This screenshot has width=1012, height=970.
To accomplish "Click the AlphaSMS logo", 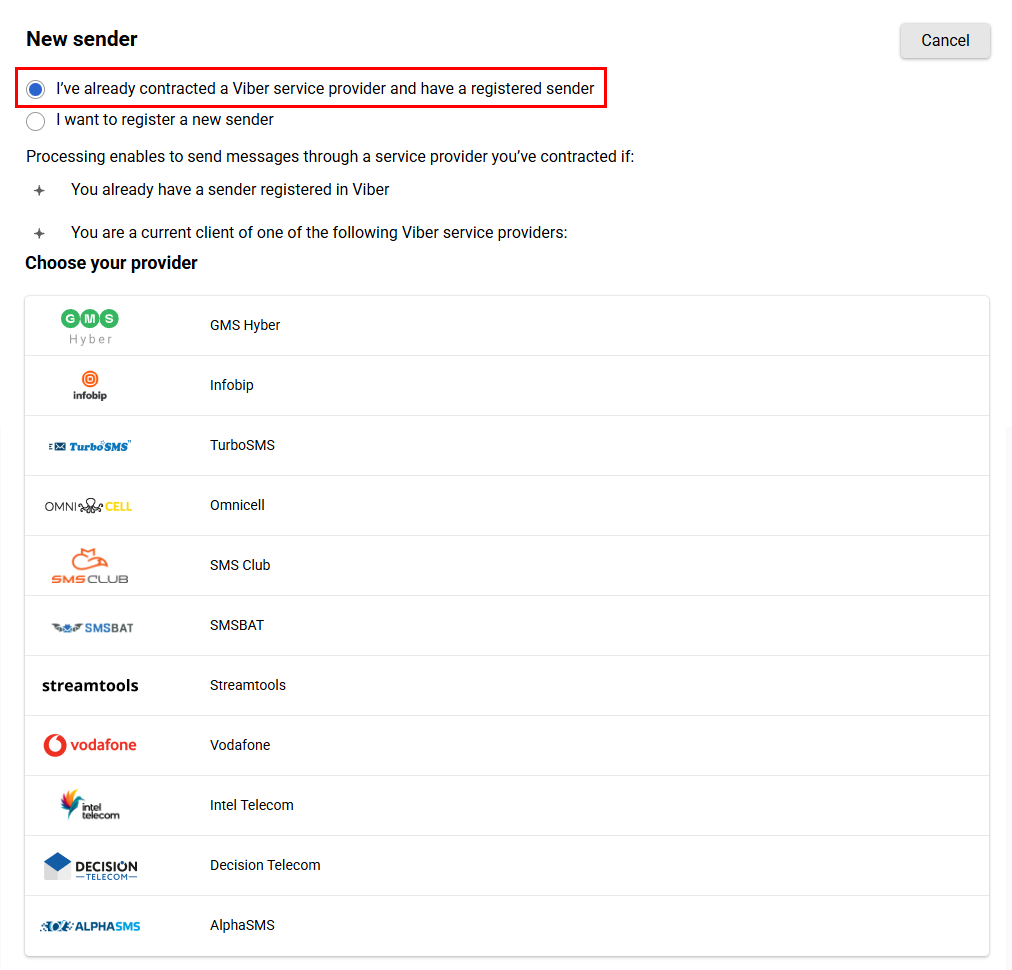I will [x=90, y=926].
